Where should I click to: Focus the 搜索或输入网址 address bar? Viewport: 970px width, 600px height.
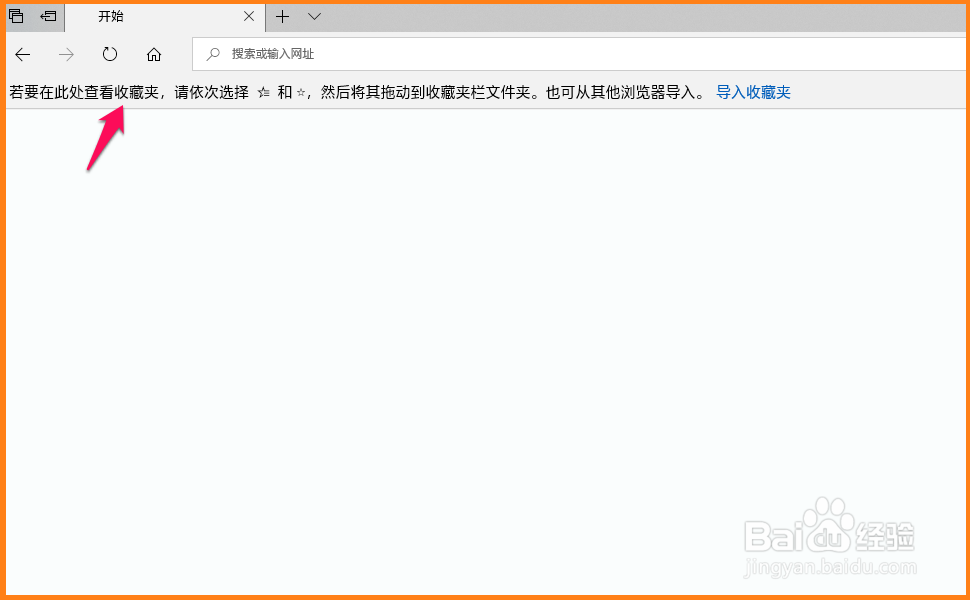[580, 54]
